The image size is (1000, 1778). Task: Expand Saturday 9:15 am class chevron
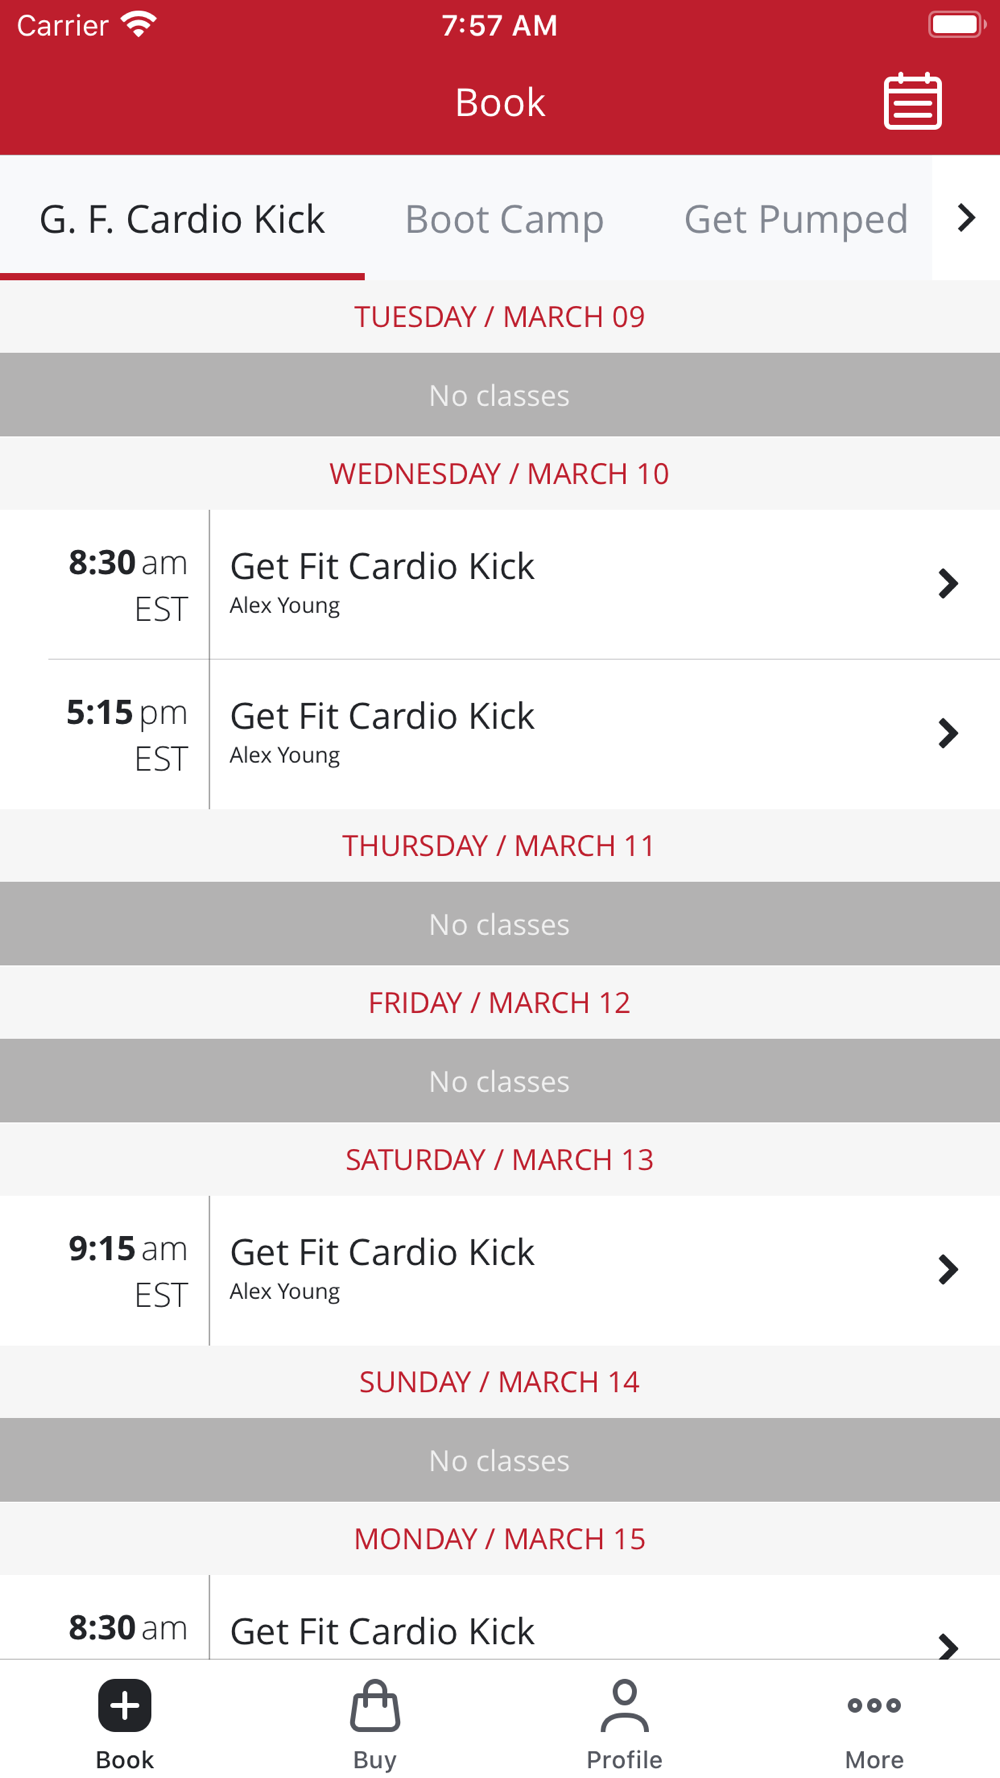pos(948,1270)
